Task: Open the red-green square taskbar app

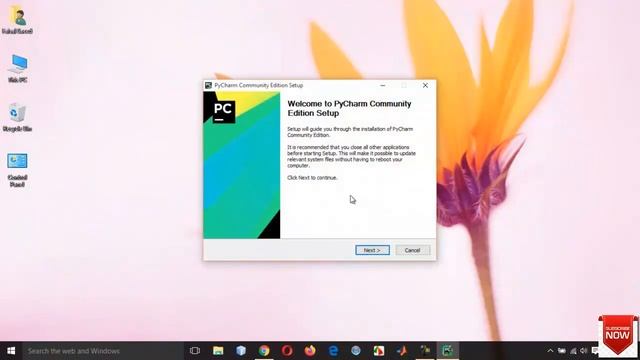Action: tap(379, 351)
